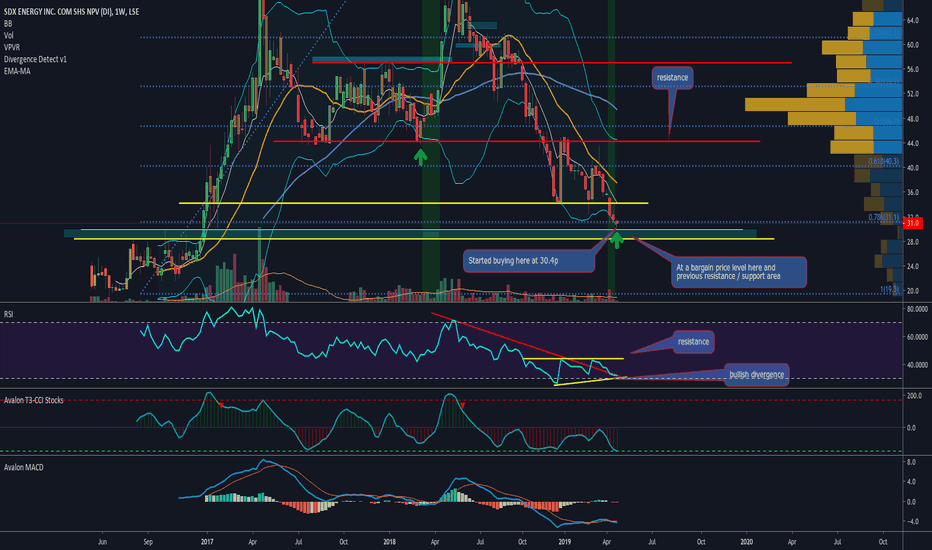Click the 44.0 price axis label
The height and width of the screenshot is (550, 932).
[912, 143]
